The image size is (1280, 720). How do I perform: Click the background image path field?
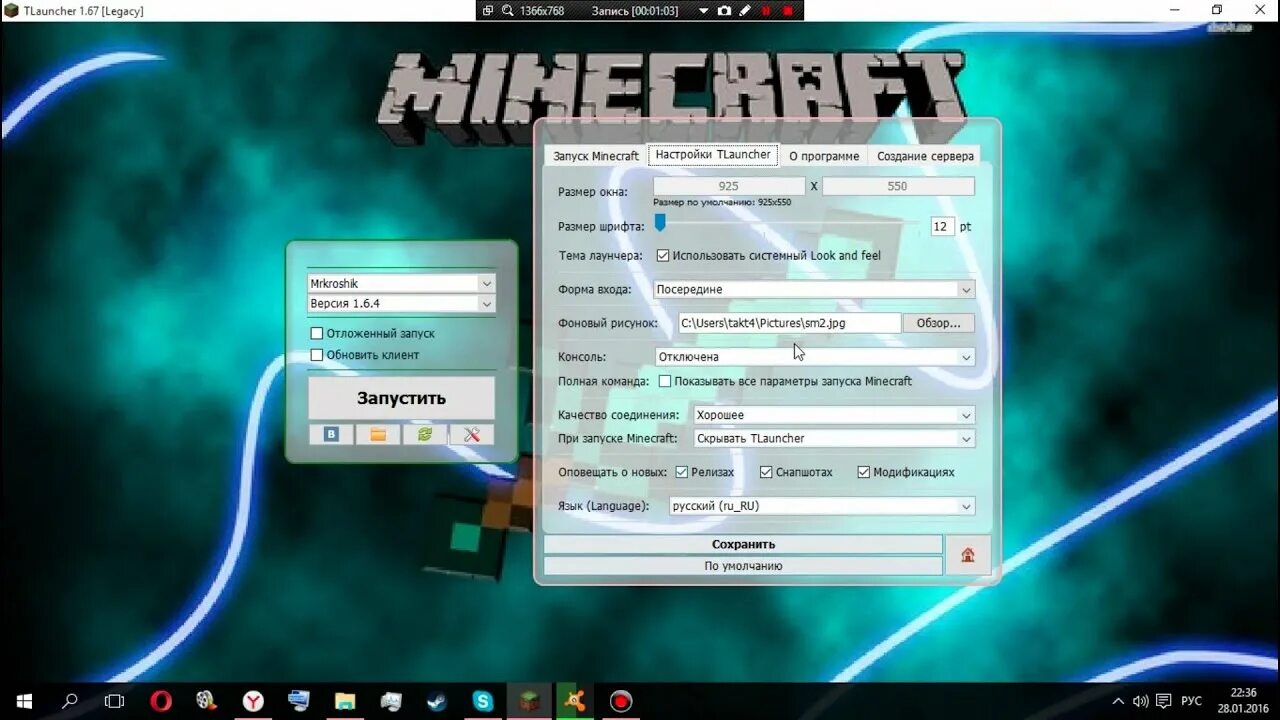pyautogui.click(x=790, y=323)
